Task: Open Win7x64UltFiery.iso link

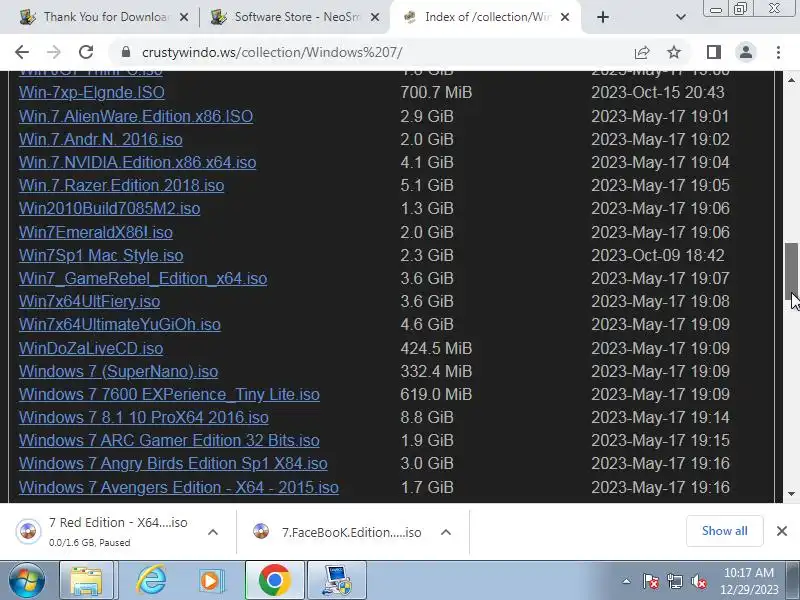Action: click(89, 301)
